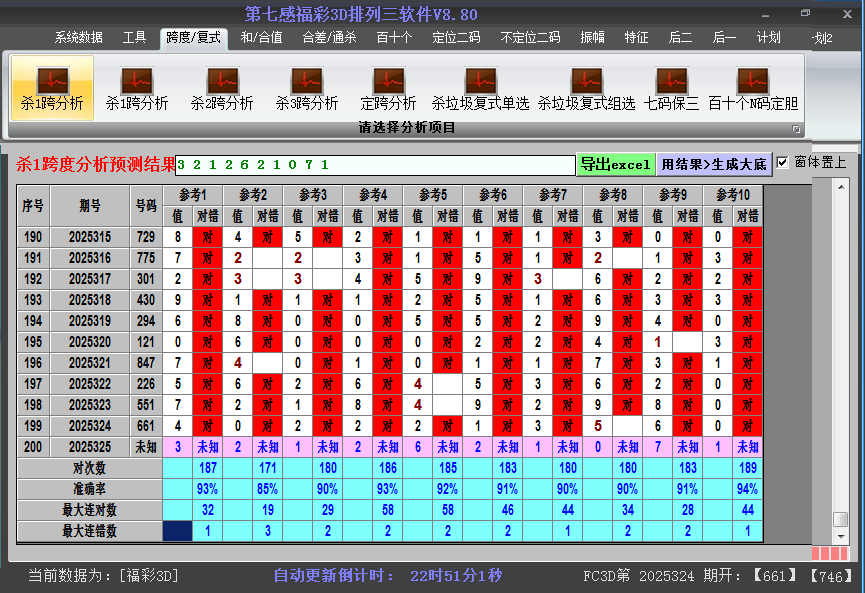
Task: Click the 杀垃圾复式组选 icon
Action: [x=586, y=86]
